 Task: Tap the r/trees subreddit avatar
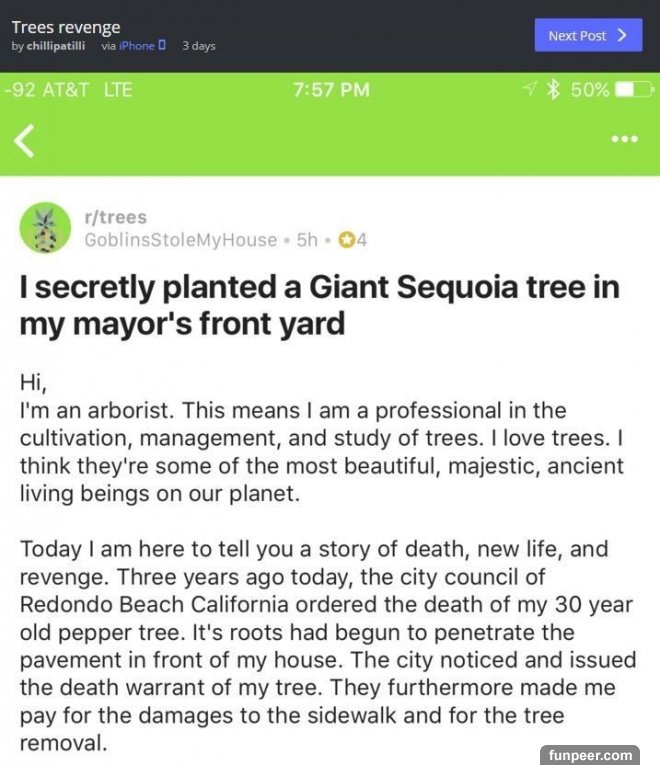[x=45, y=227]
